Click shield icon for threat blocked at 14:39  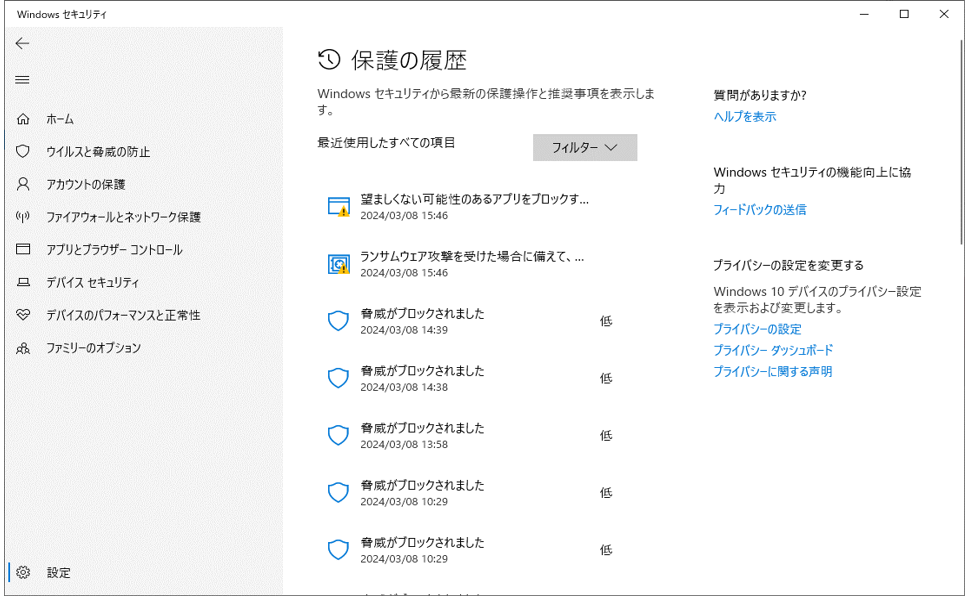click(x=338, y=321)
